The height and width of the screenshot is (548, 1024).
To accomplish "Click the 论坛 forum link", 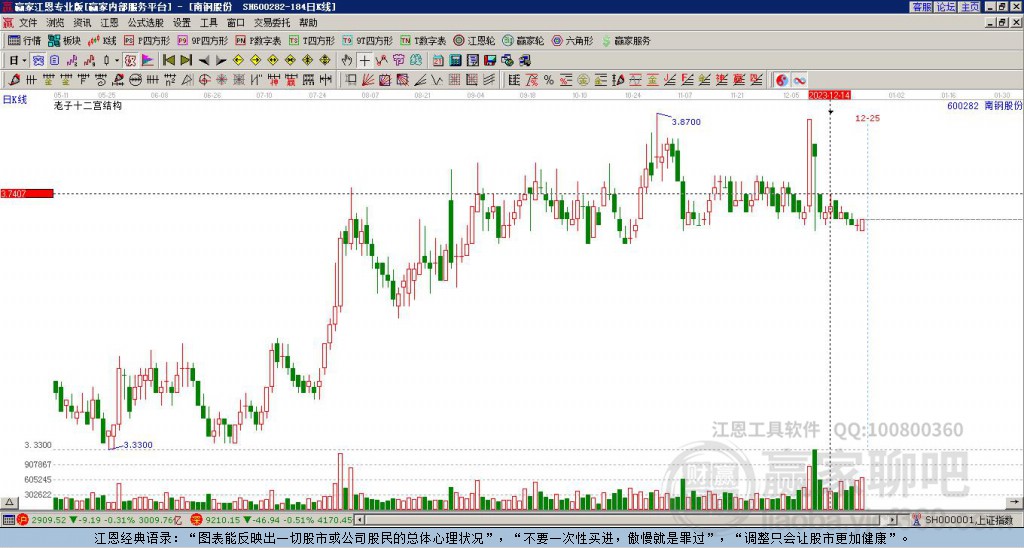I will pos(946,7).
